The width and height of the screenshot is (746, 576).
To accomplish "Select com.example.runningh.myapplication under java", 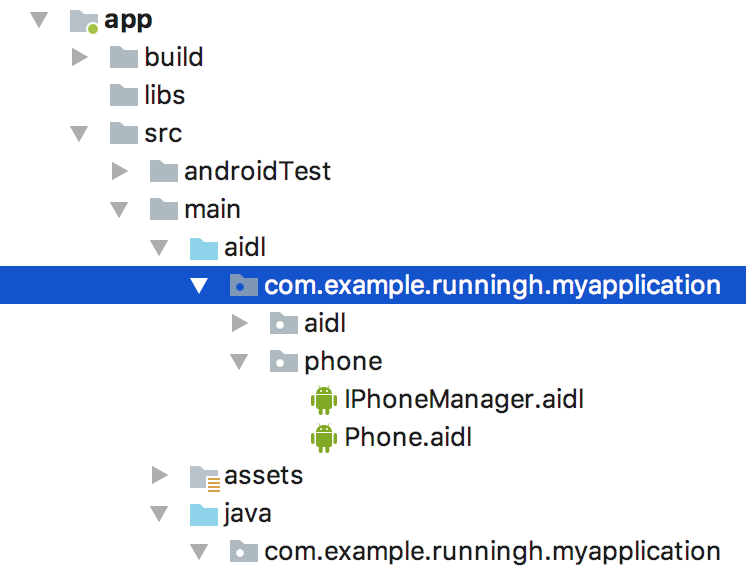I will pos(492,552).
